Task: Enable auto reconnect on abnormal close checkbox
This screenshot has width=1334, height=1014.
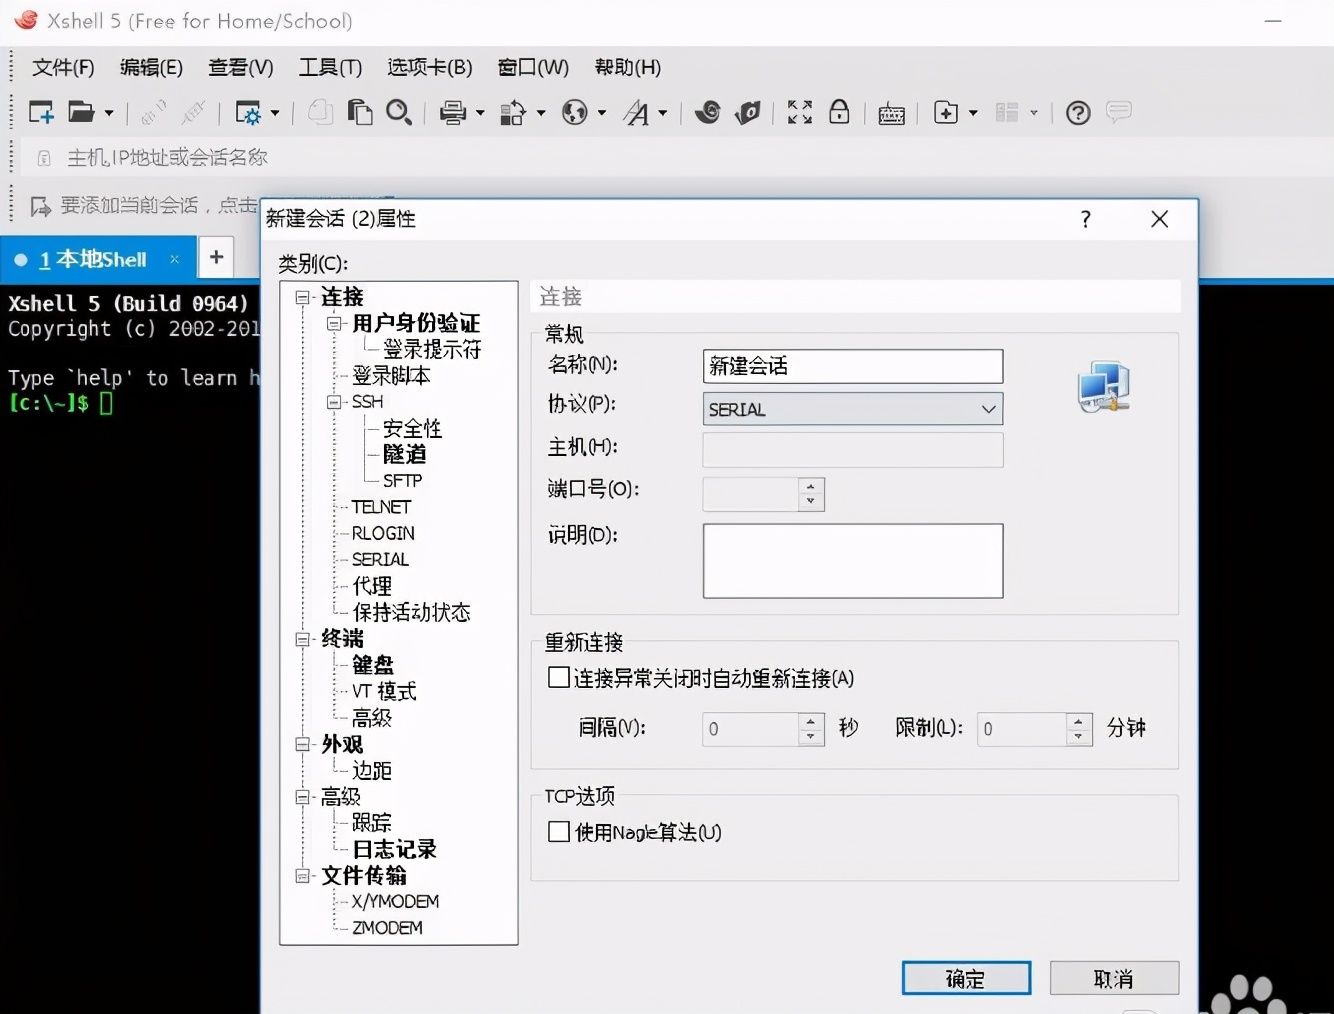Action: point(559,678)
